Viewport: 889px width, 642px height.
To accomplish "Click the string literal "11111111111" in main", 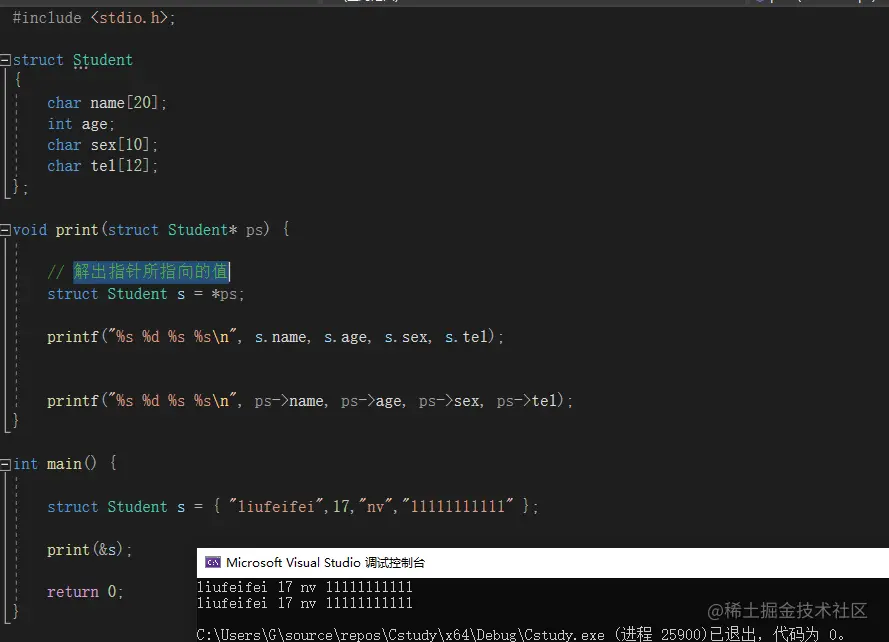I will click(x=458, y=506).
